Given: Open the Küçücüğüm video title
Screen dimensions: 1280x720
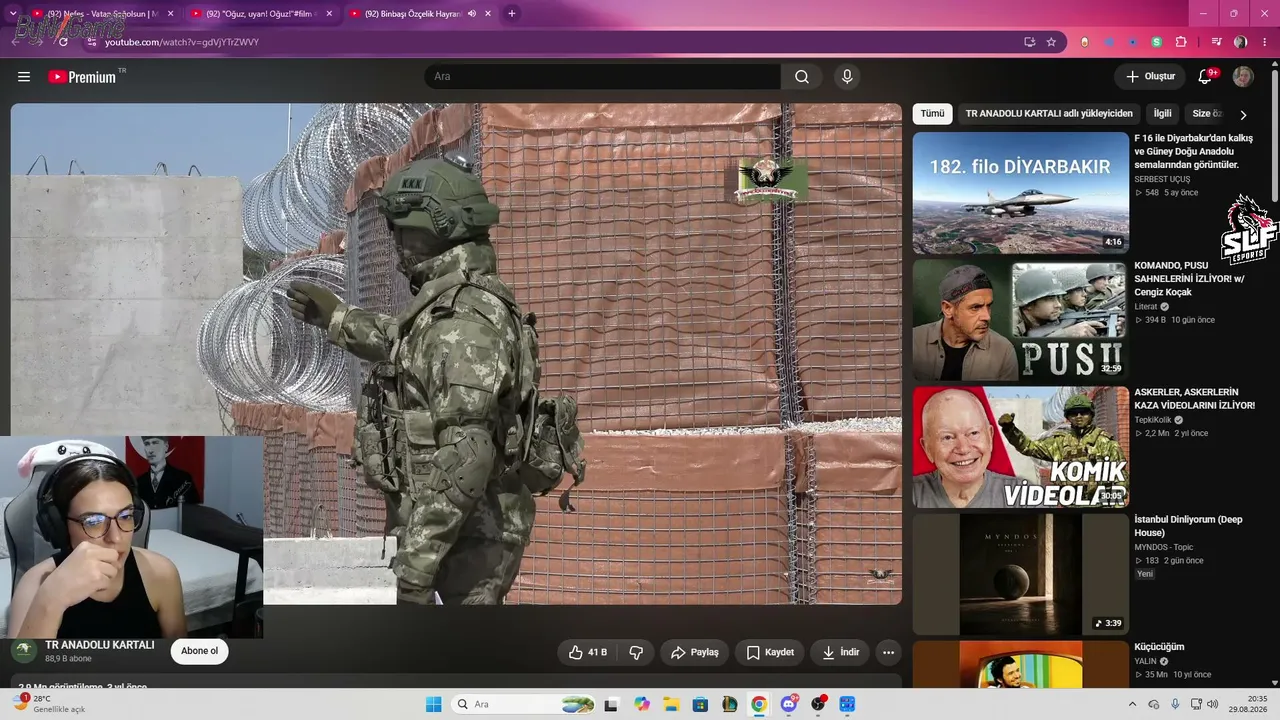Looking at the screenshot, I should coord(1159,647).
